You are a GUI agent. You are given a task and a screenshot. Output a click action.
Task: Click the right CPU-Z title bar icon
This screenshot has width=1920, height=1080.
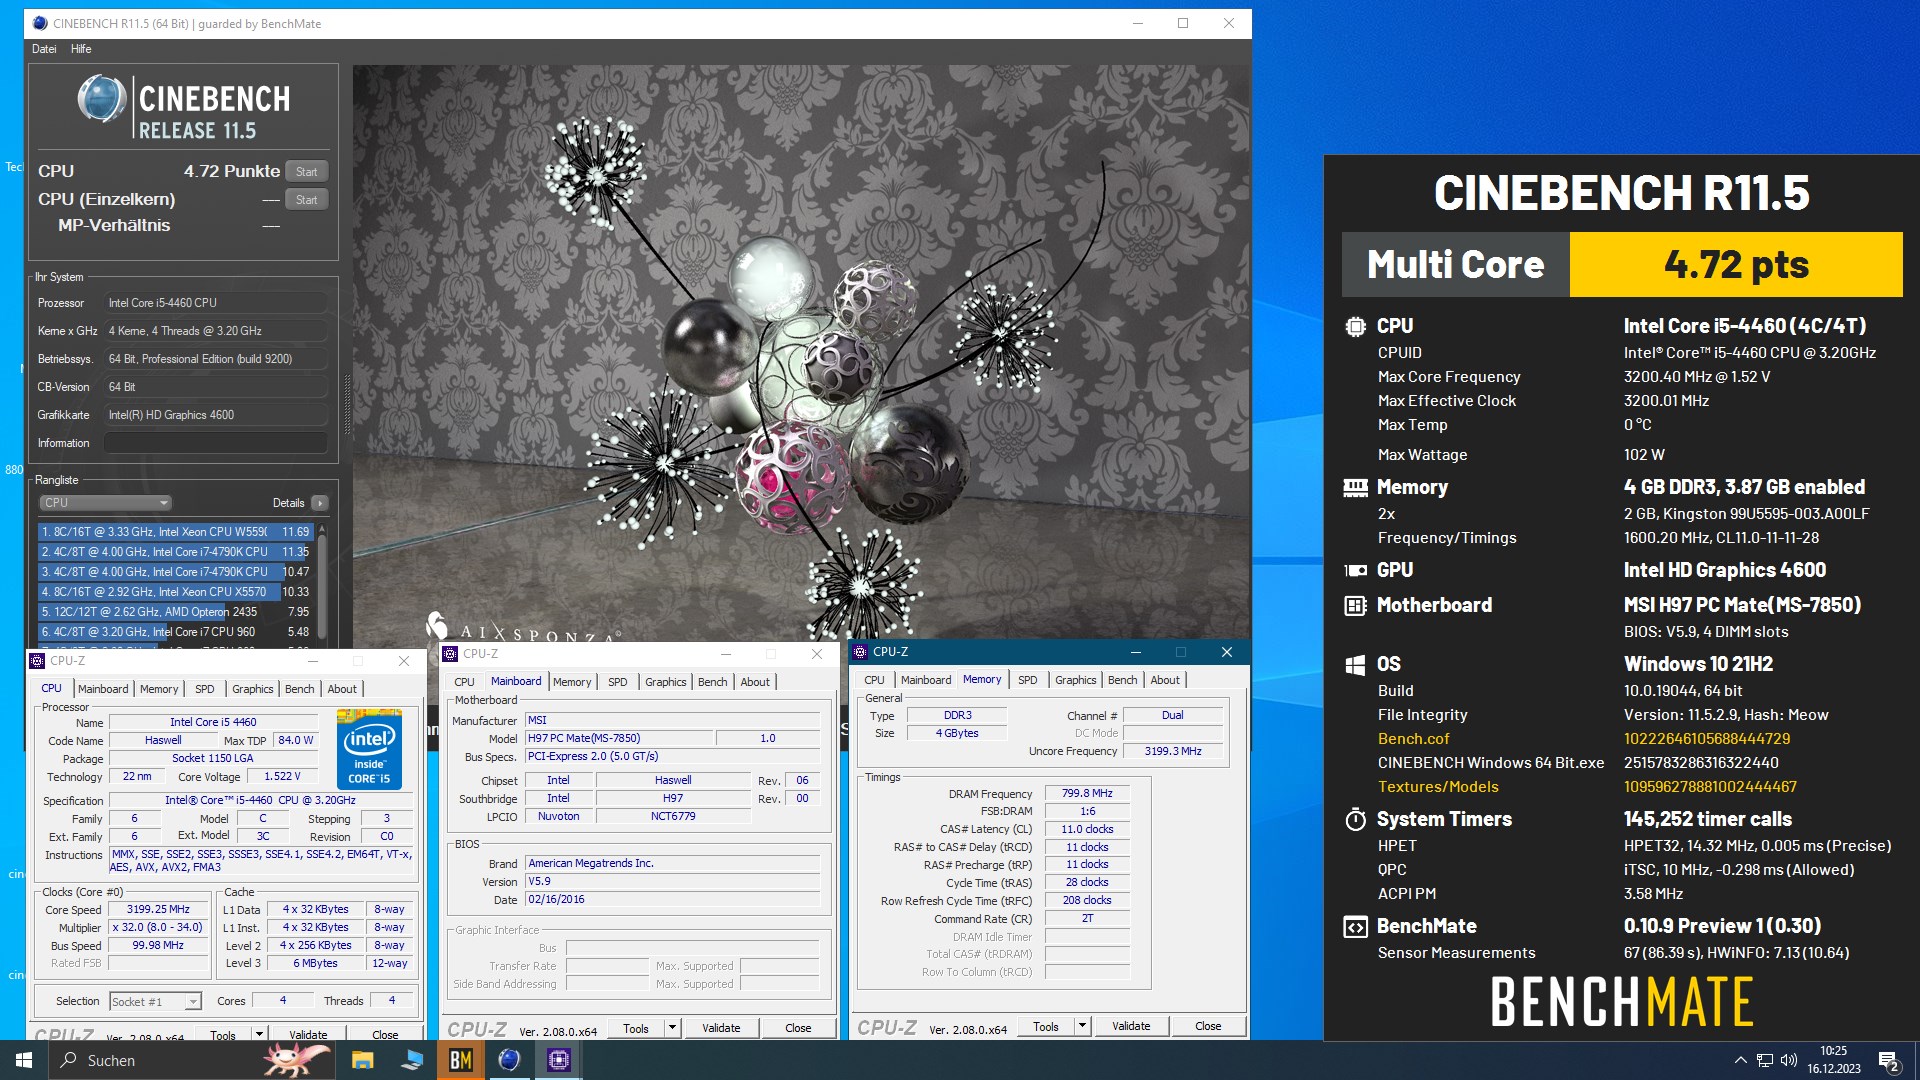860,652
